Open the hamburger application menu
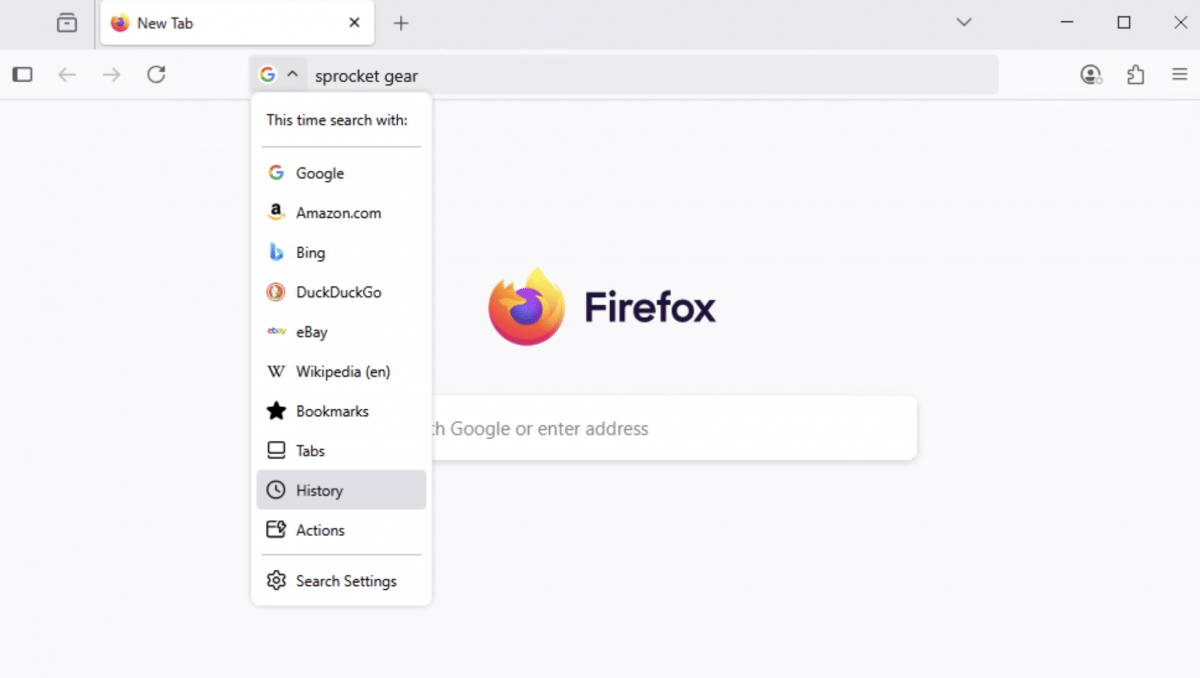The width and height of the screenshot is (1200, 678). (x=1180, y=74)
